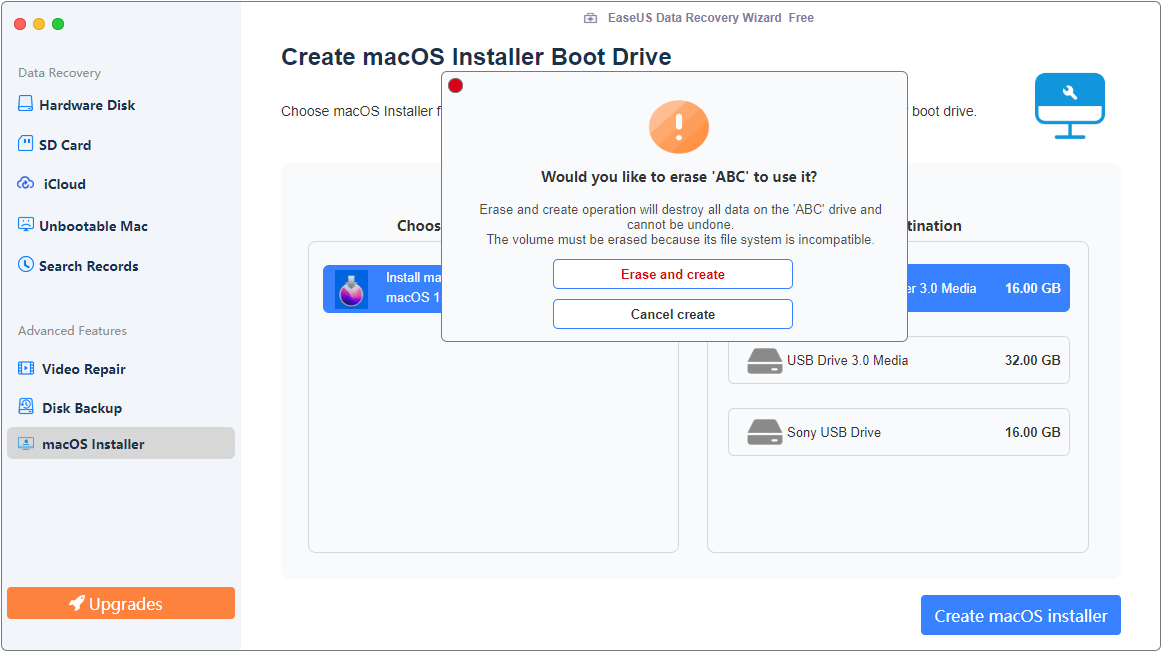
Task: Select the 32.00 GB USB Drive 3.0 Media
Action: 898,360
